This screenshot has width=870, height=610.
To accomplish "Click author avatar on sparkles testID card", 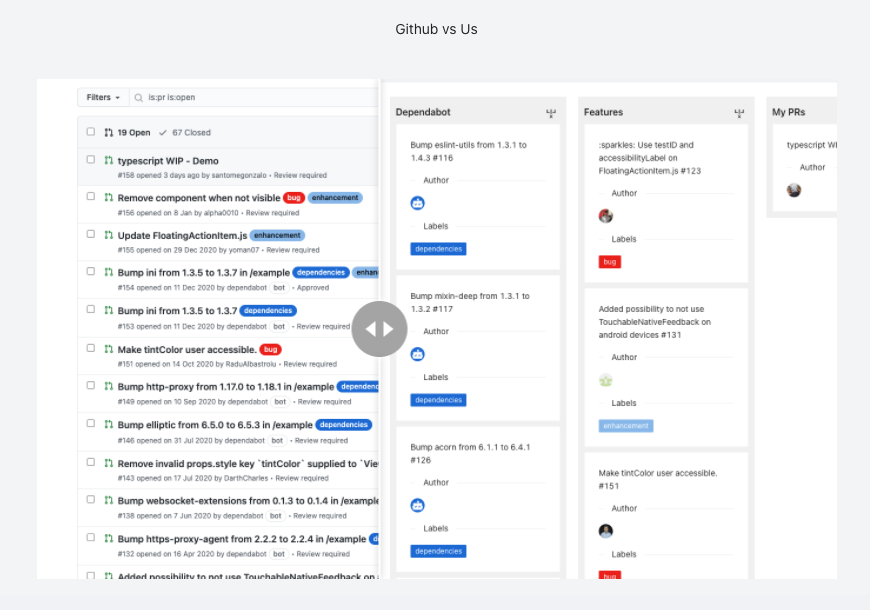I will 606,216.
